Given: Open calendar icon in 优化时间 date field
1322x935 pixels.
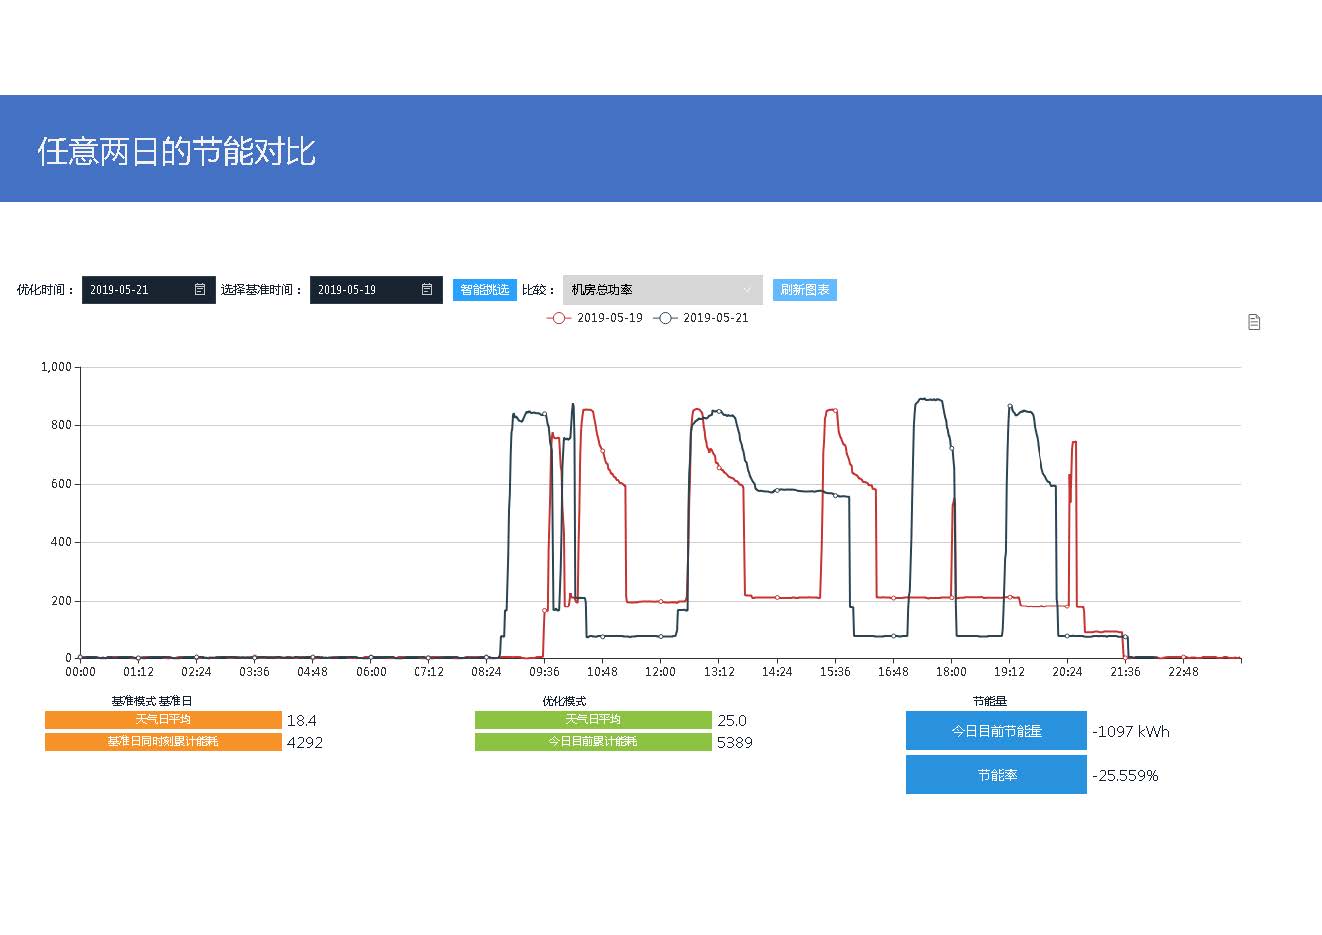Looking at the screenshot, I should tap(200, 290).
